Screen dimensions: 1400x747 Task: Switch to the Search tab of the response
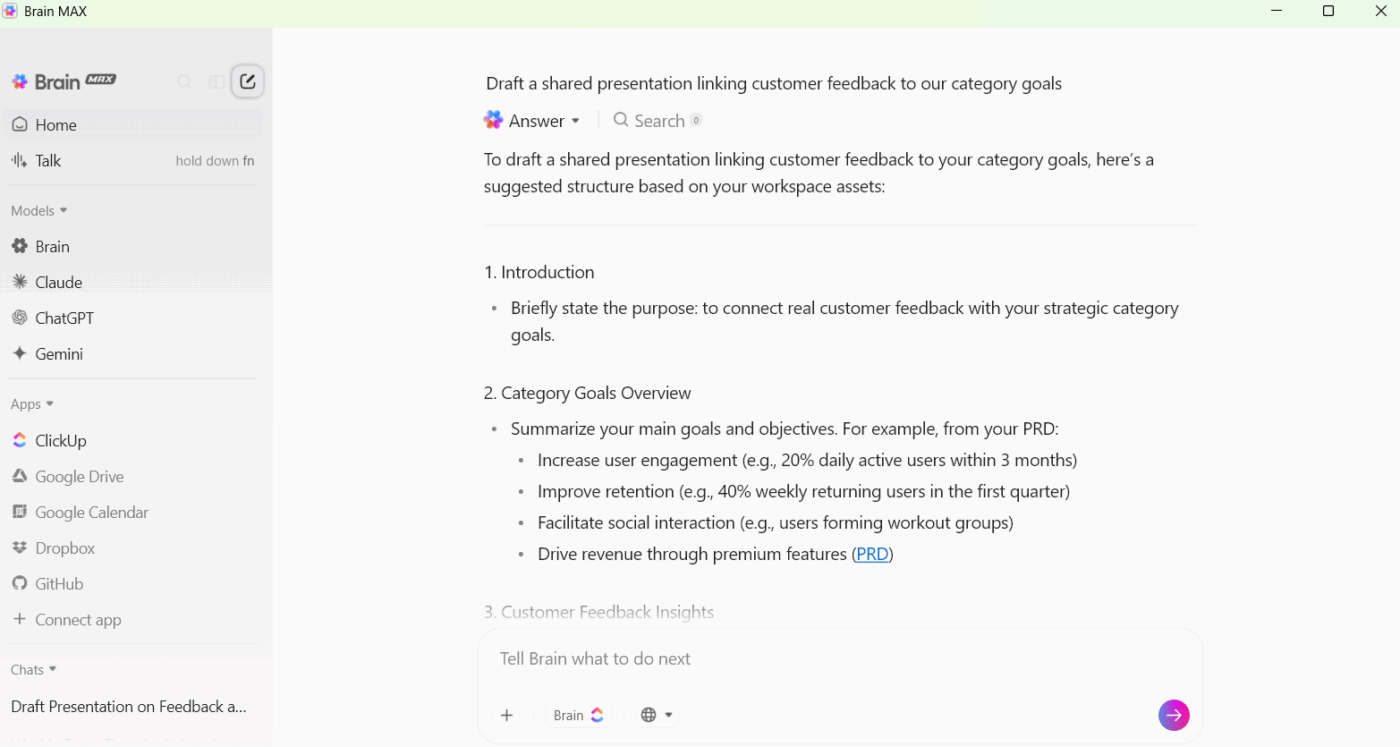657,120
